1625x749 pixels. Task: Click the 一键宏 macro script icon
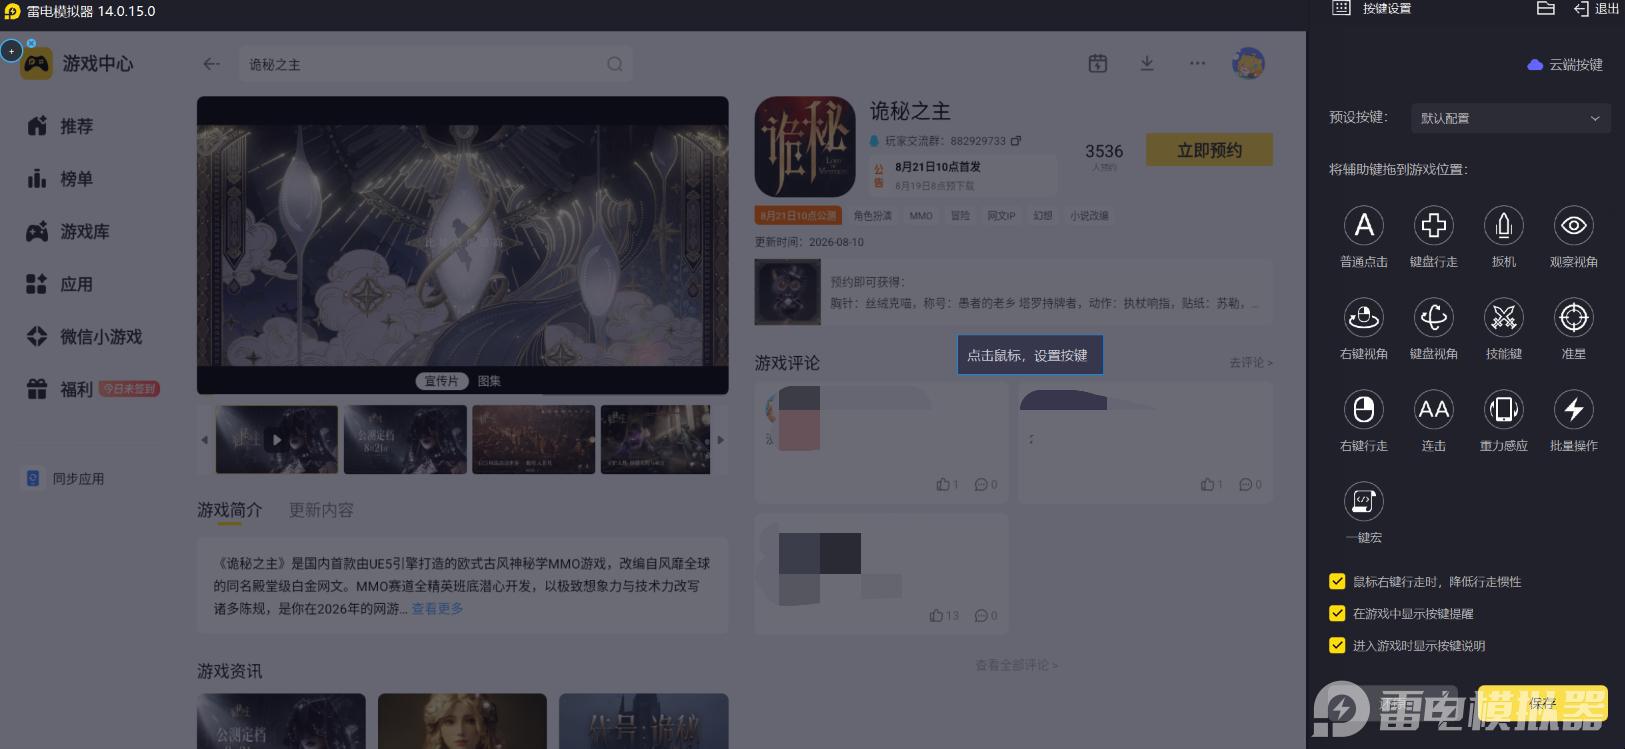click(1364, 501)
